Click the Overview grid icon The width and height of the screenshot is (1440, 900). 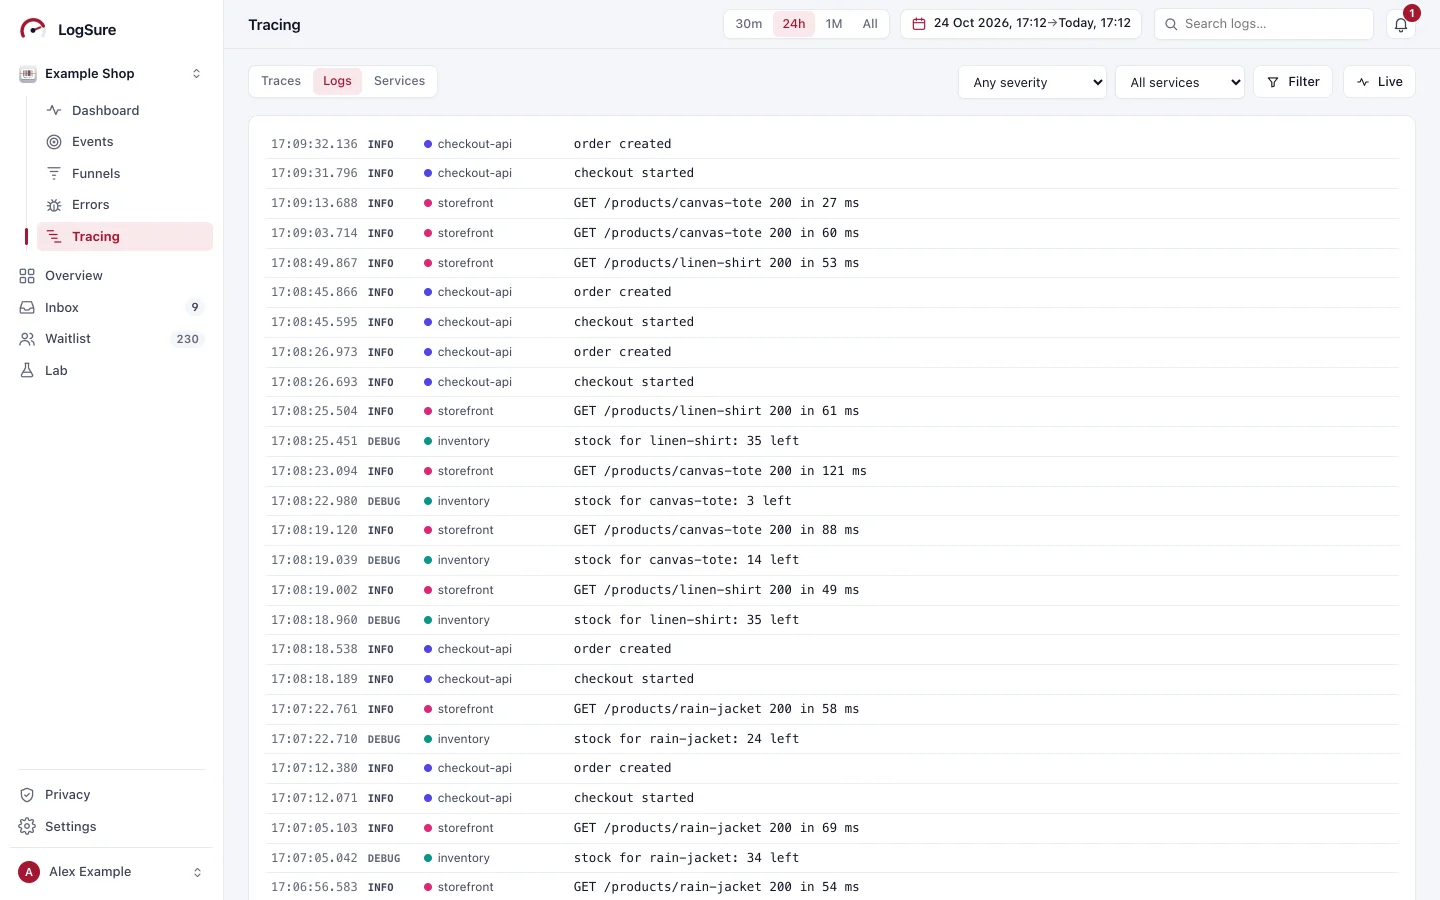point(27,276)
